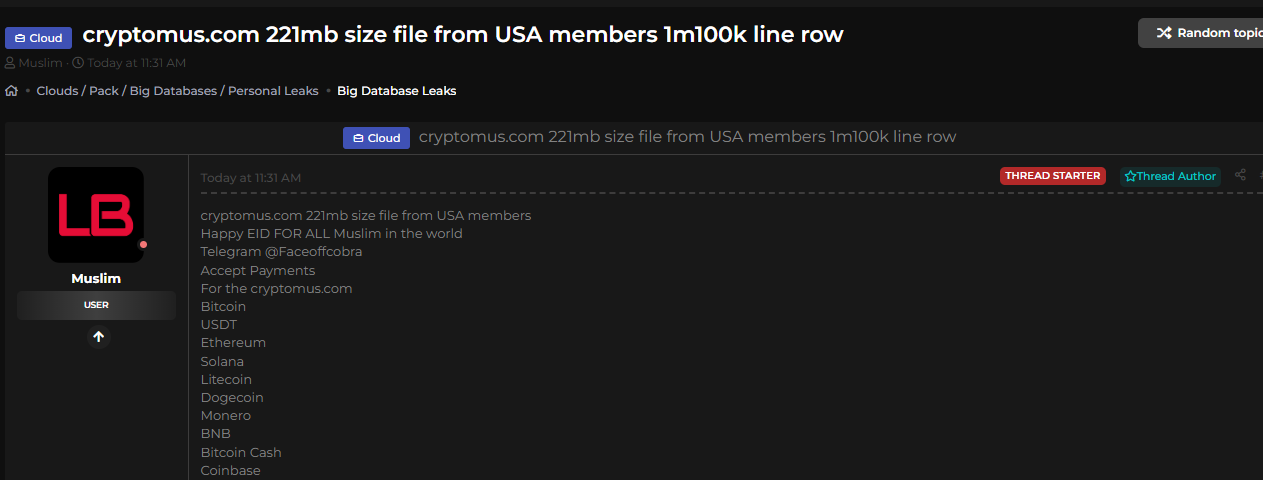The height and width of the screenshot is (480, 1263).
Task: Open the Muslim username below the avatar
Action: pyautogui.click(x=96, y=278)
